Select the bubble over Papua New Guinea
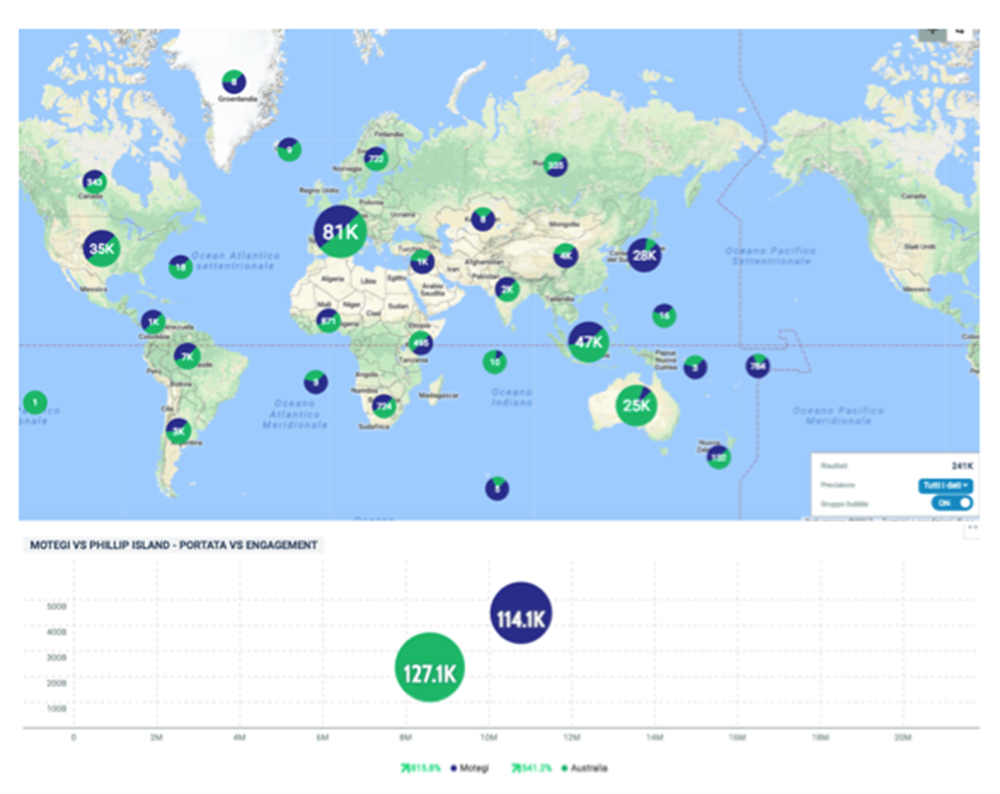This screenshot has width=1000, height=794. pos(695,367)
